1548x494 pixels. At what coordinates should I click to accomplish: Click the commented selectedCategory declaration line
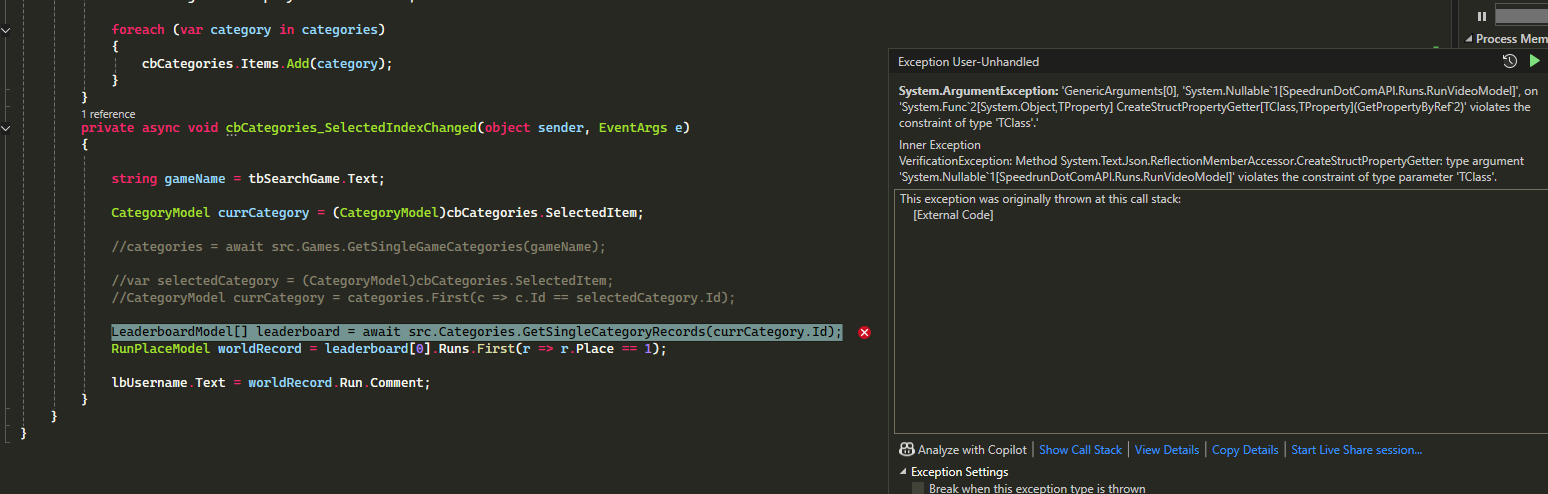click(x=362, y=280)
